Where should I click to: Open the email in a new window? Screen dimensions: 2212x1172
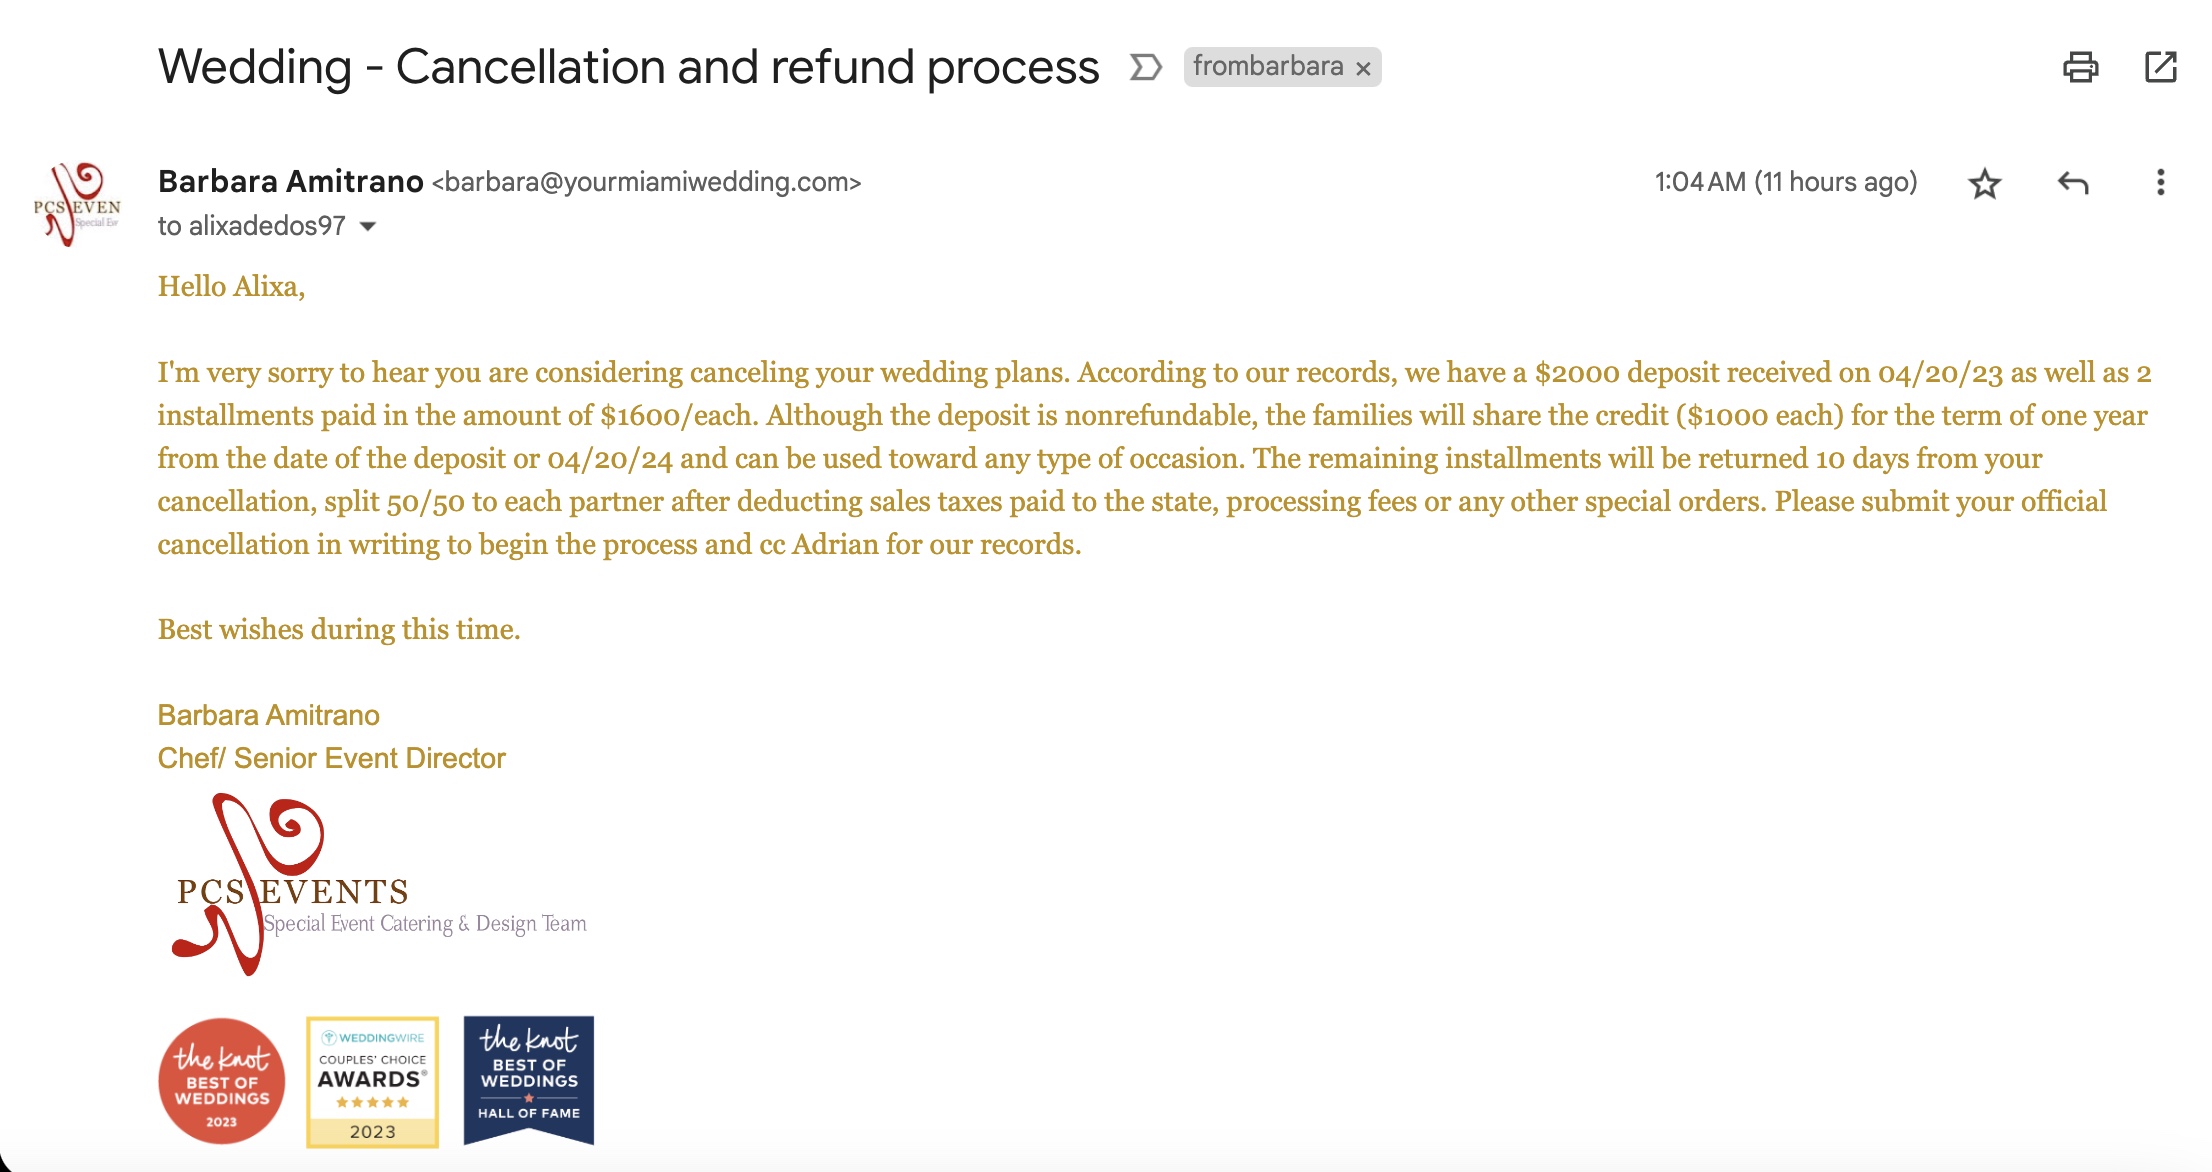point(2160,67)
